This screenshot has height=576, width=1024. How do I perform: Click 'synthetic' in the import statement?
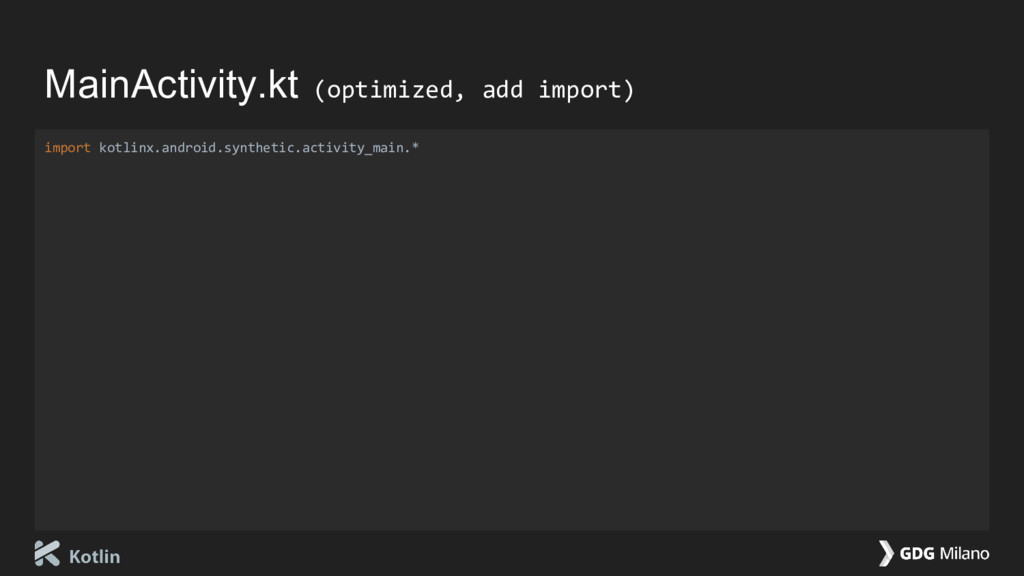[256, 148]
